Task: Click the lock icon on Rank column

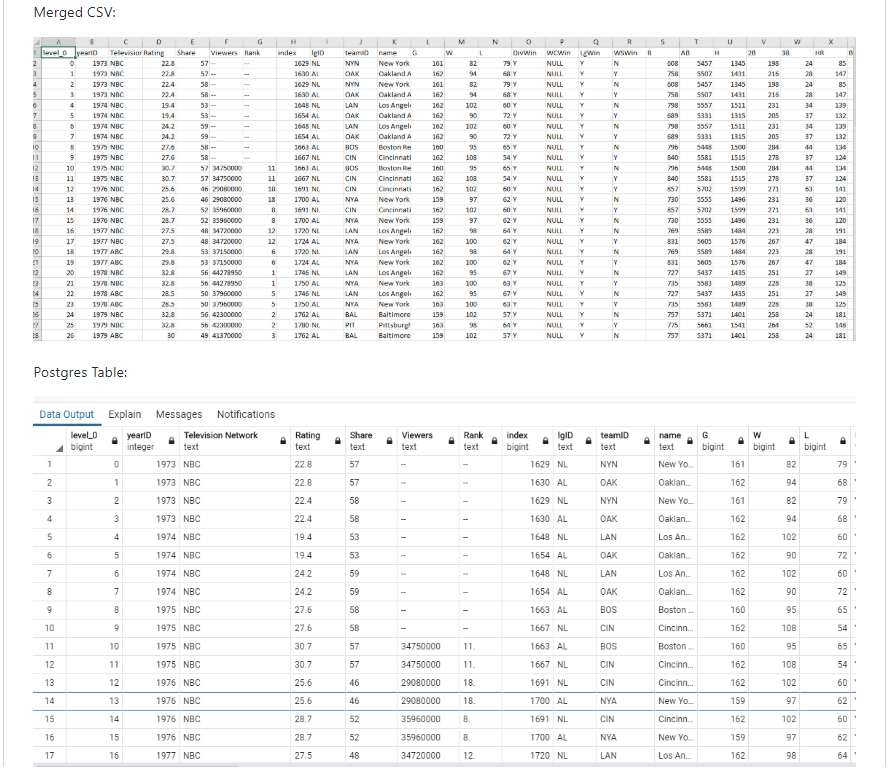Action: pyautogui.click(x=494, y=441)
